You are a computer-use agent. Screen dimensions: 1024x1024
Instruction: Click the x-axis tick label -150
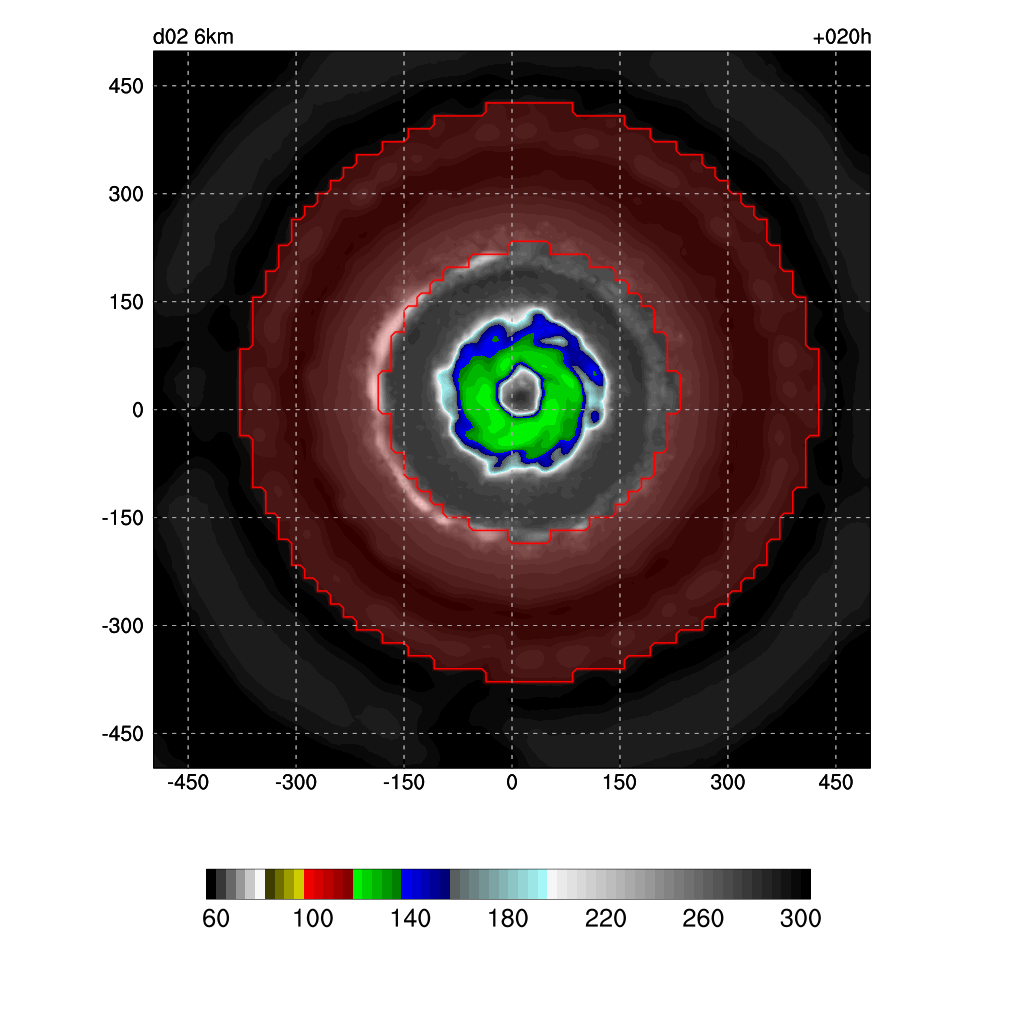pyautogui.click(x=404, y=782)
